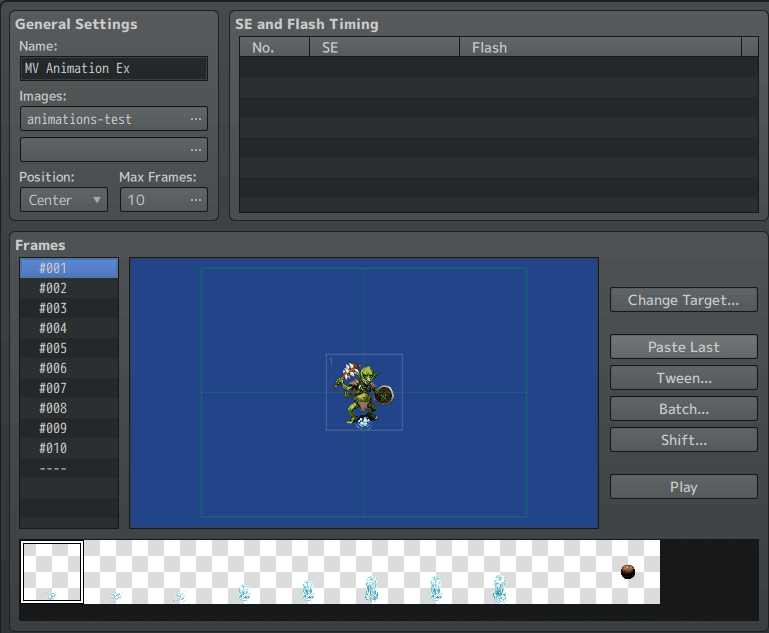Click the 'SE' column header
The height and width of the screenshot is (633, 769).
(x=384, y=48)
